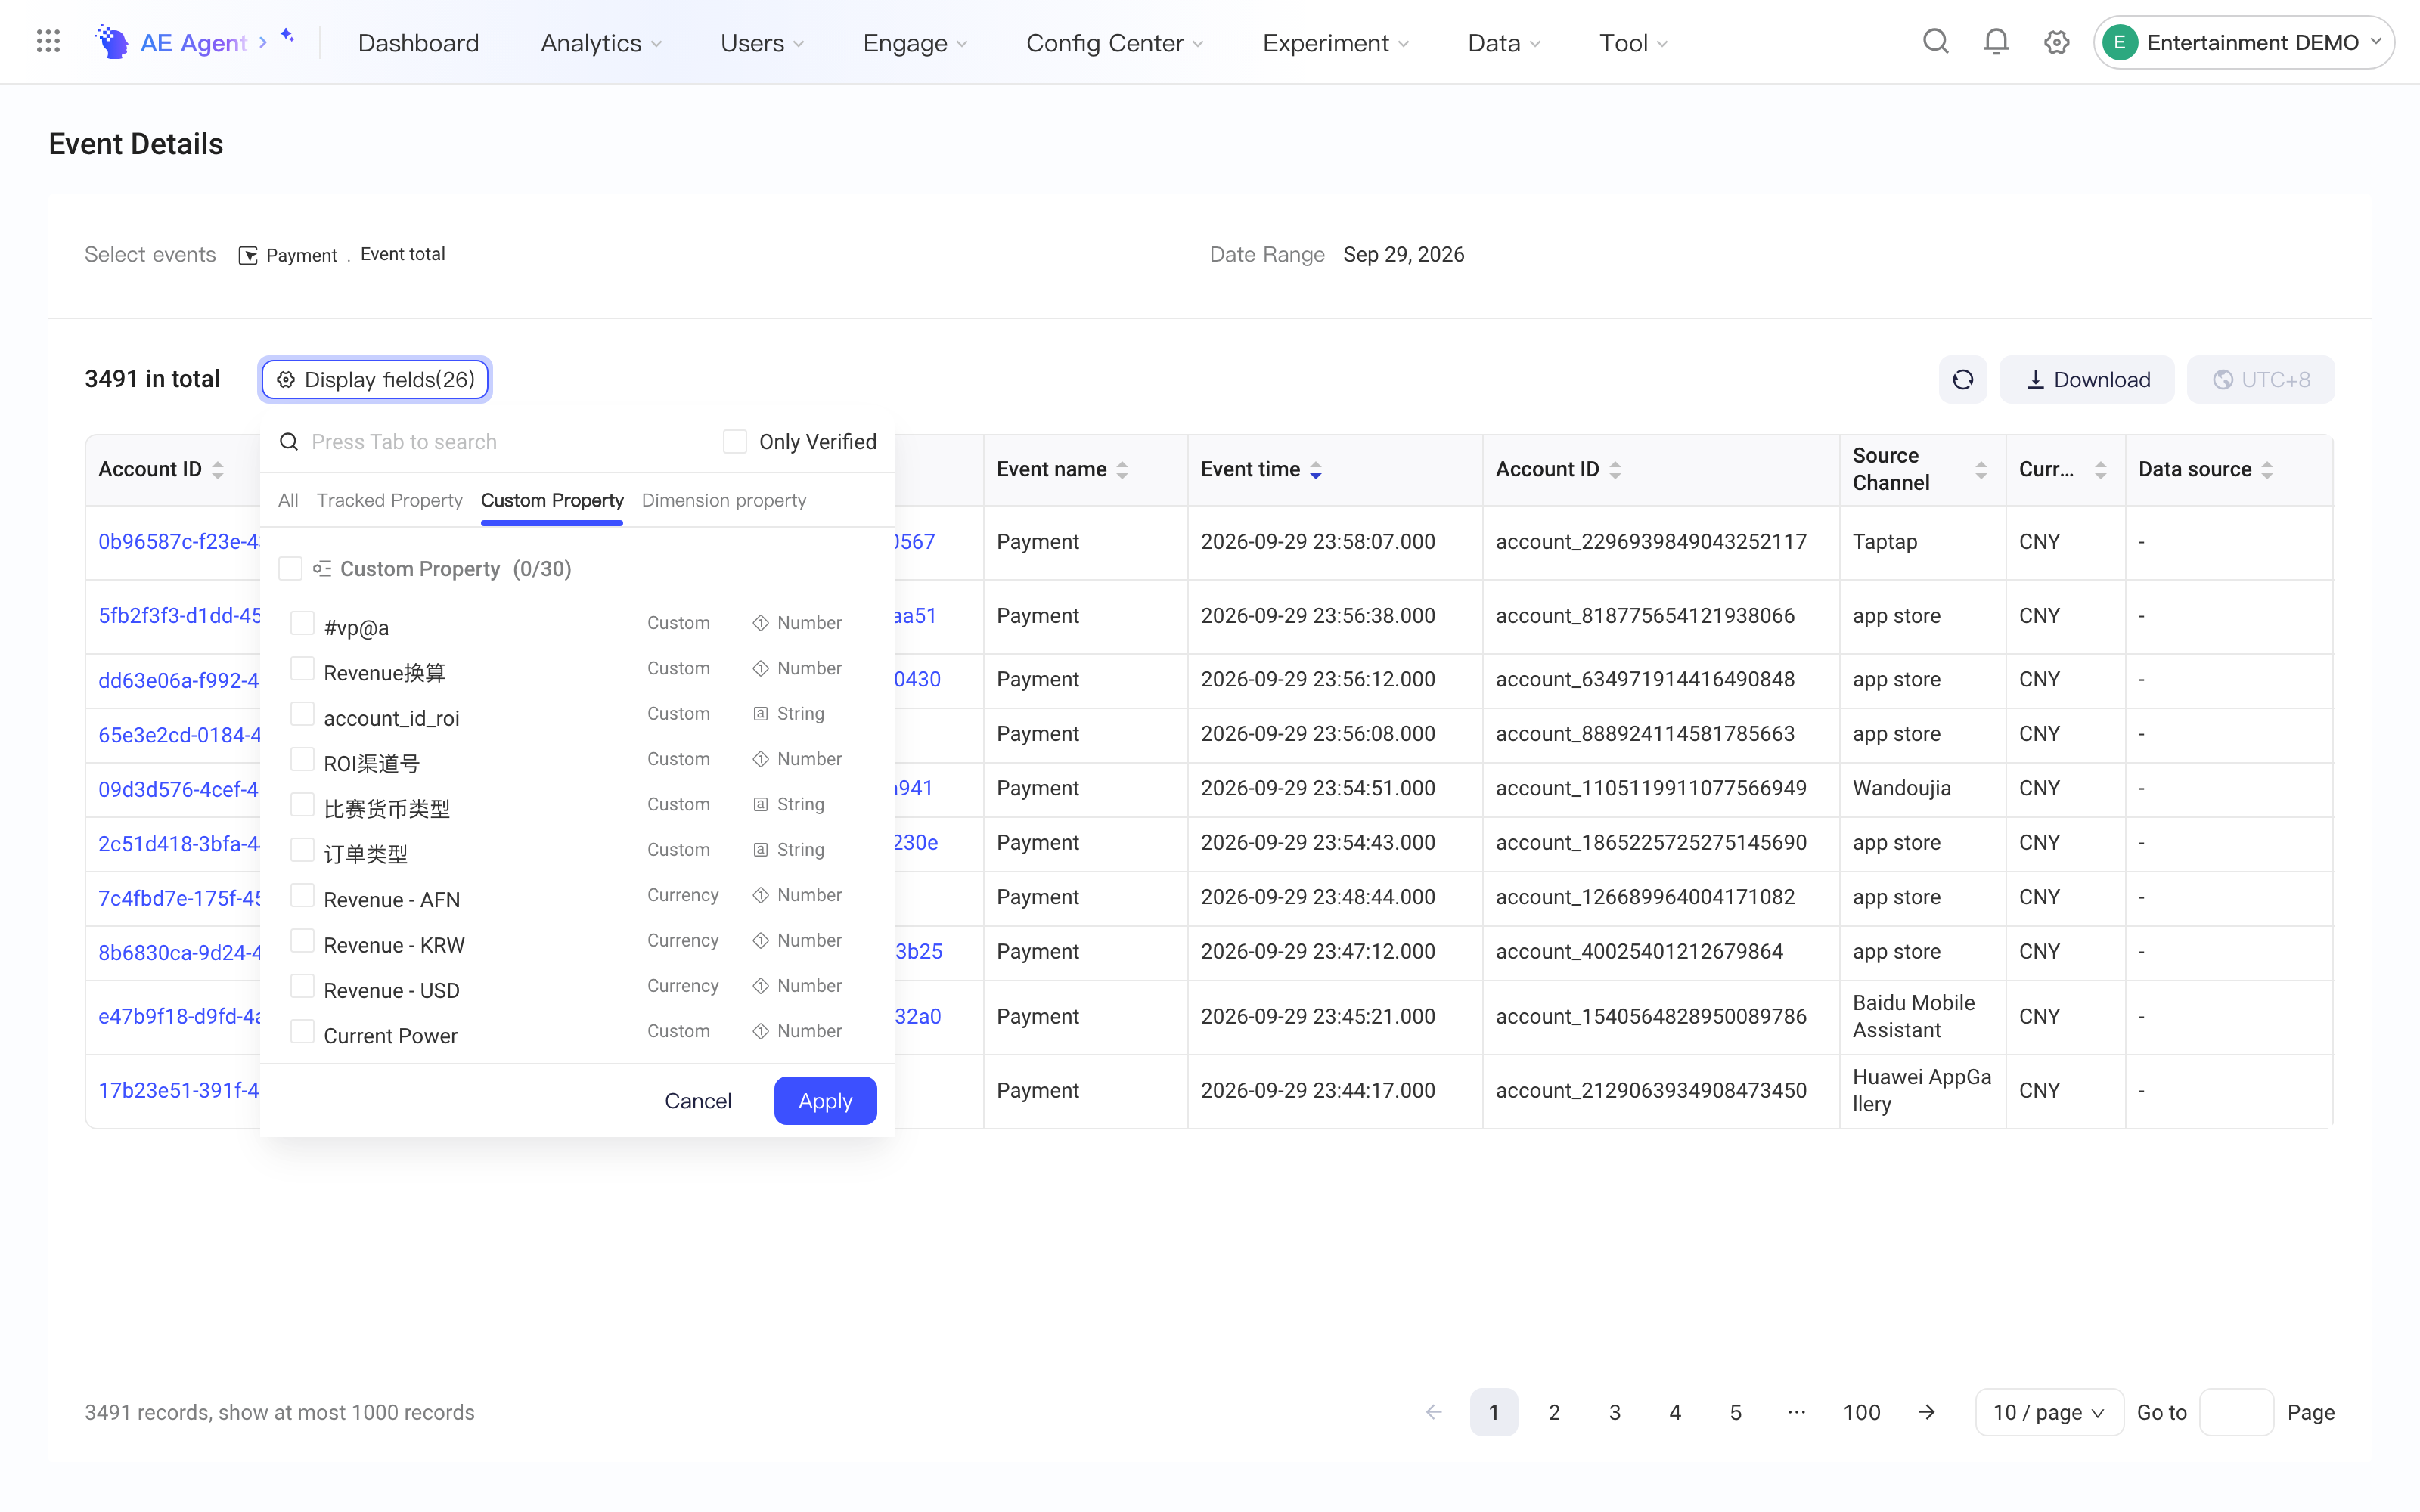2420x1512 pixels.
Task: Click the Cancel button
Action: point(698,1101)
